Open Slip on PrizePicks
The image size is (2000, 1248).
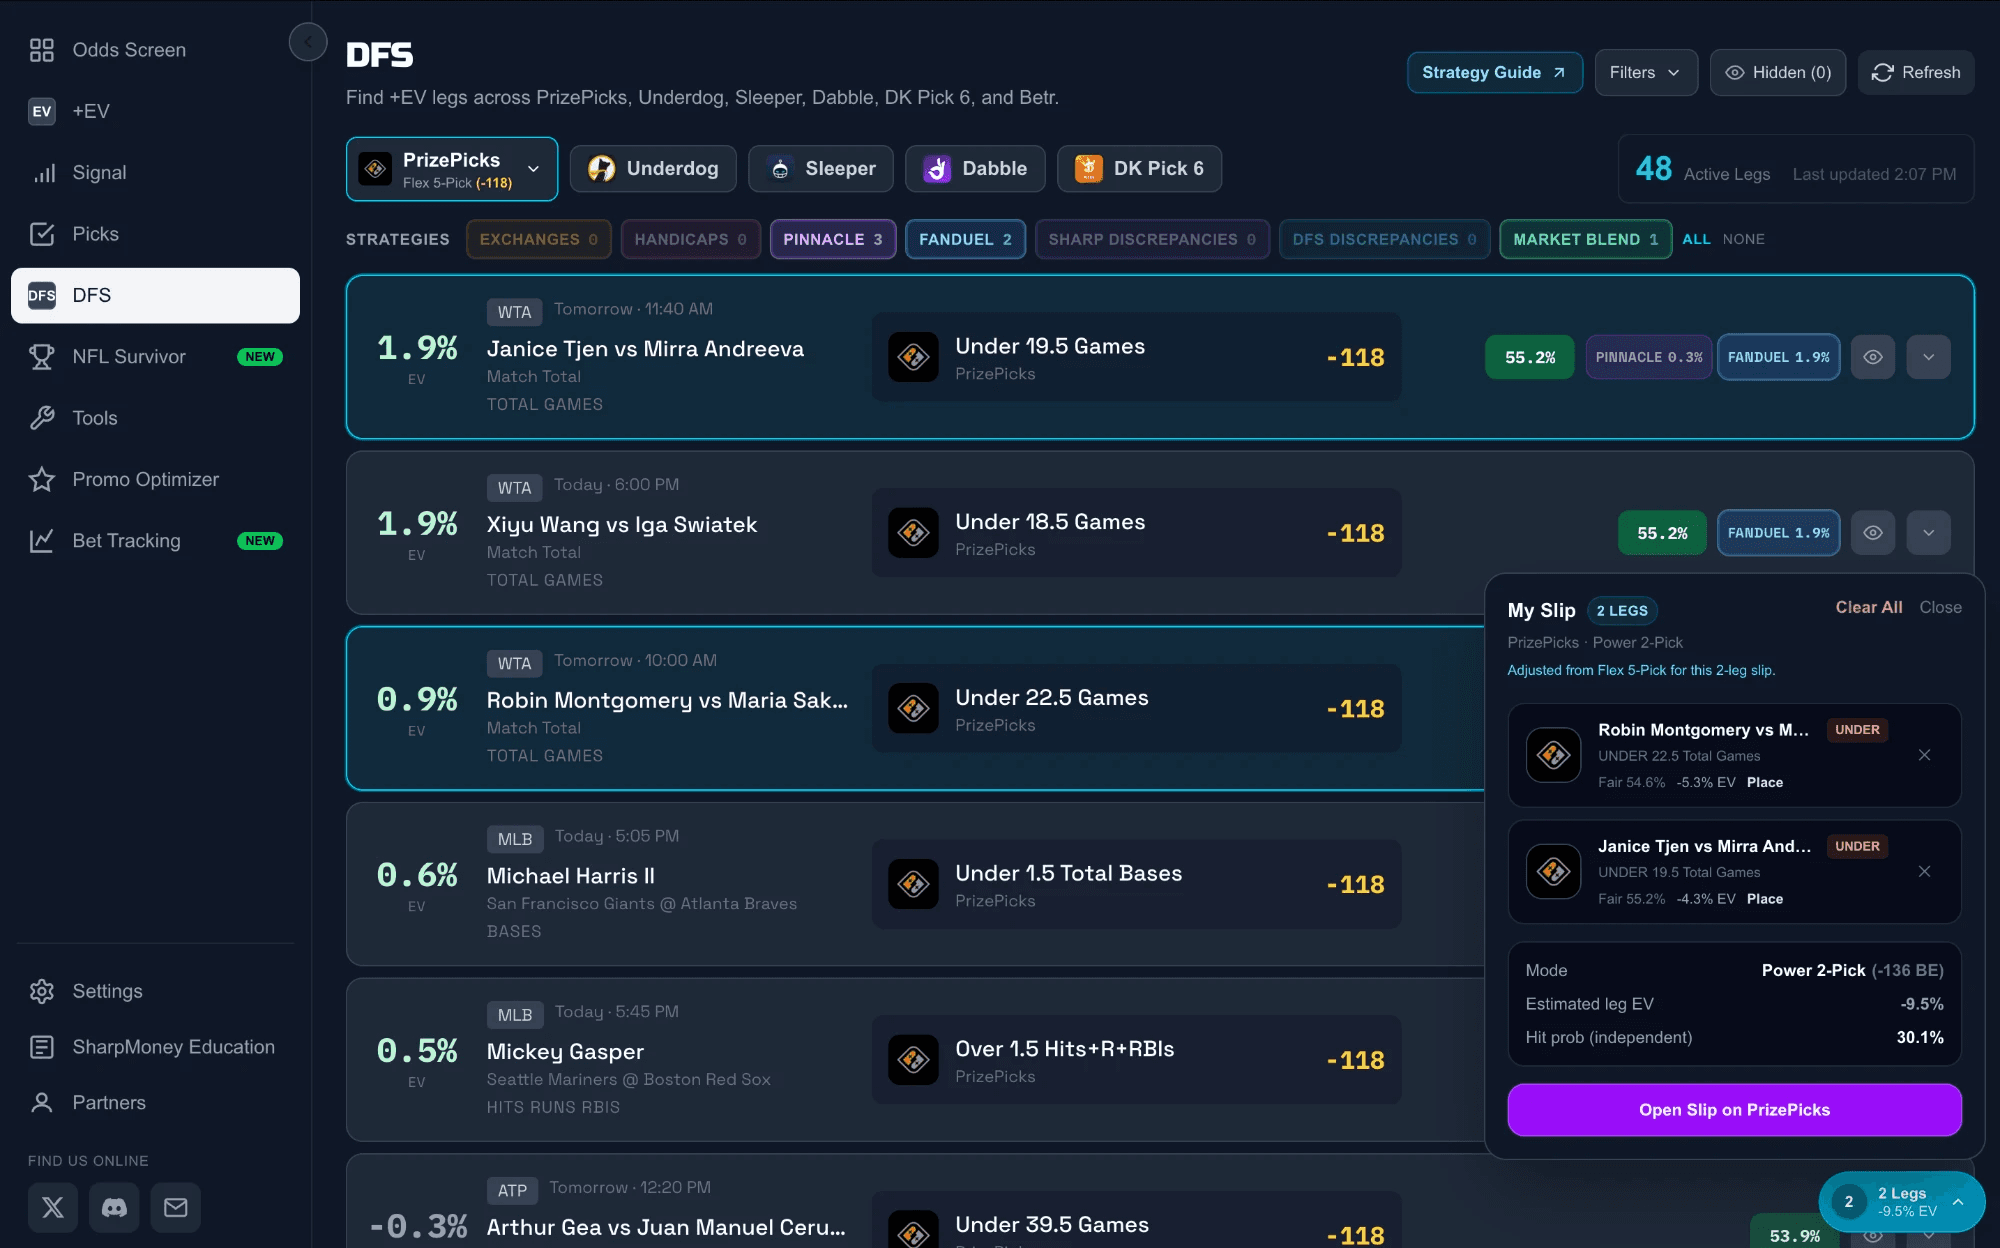point(1734,1110)
